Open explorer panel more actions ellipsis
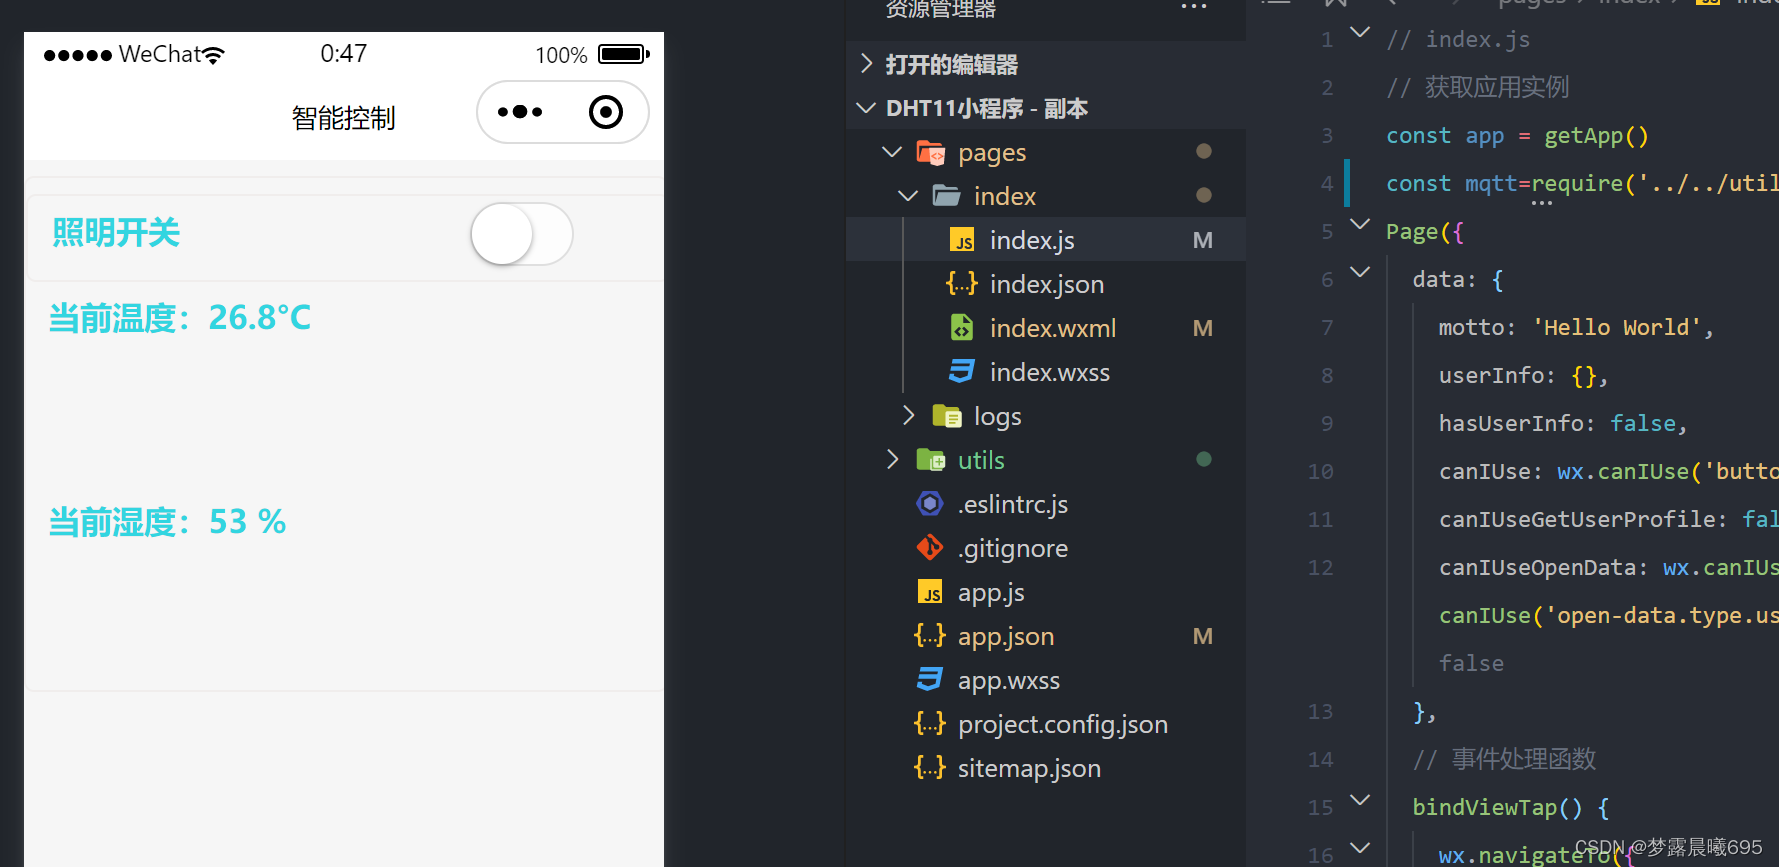Viewport: 1779px width, 867px height. 1194,7
